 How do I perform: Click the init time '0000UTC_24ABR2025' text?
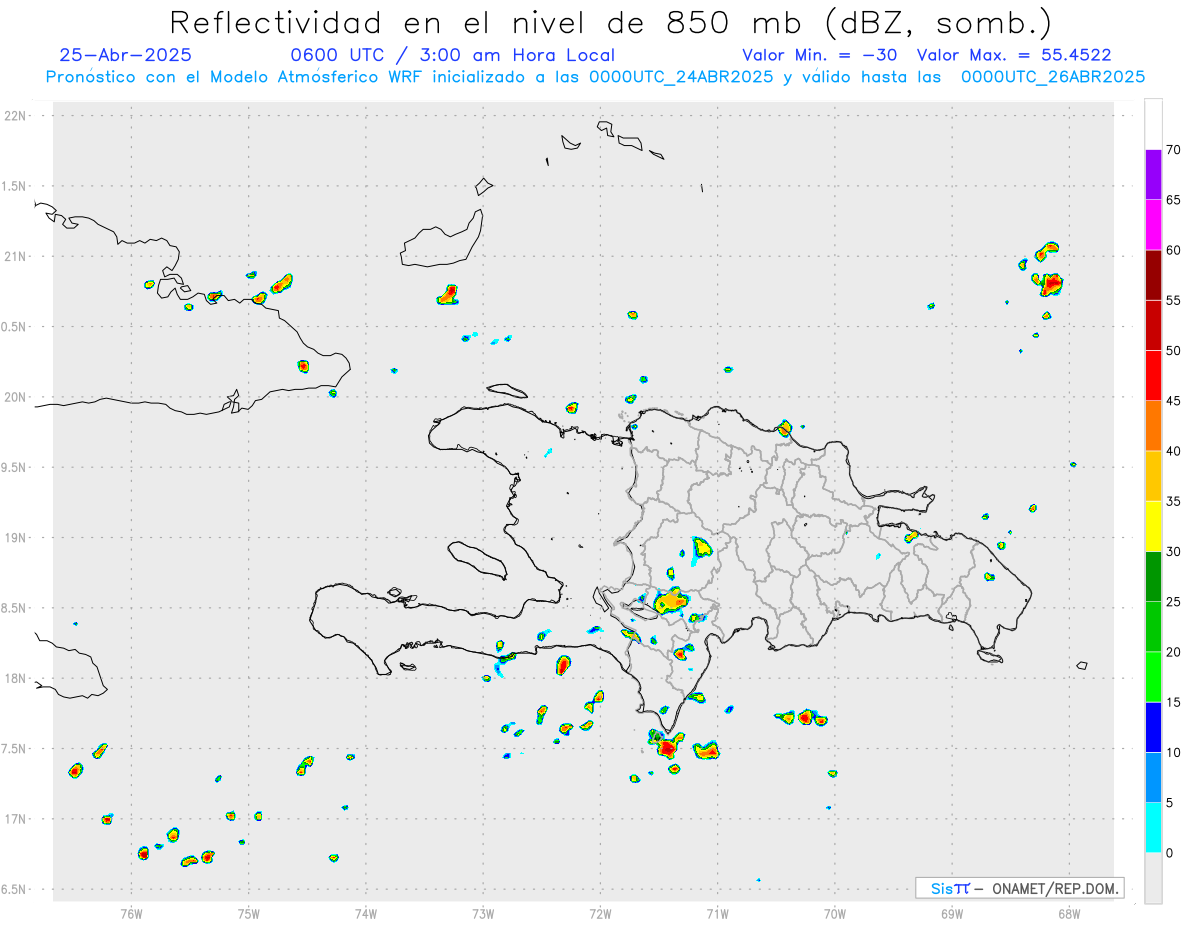pyautogui.click(x=681, y=76)
